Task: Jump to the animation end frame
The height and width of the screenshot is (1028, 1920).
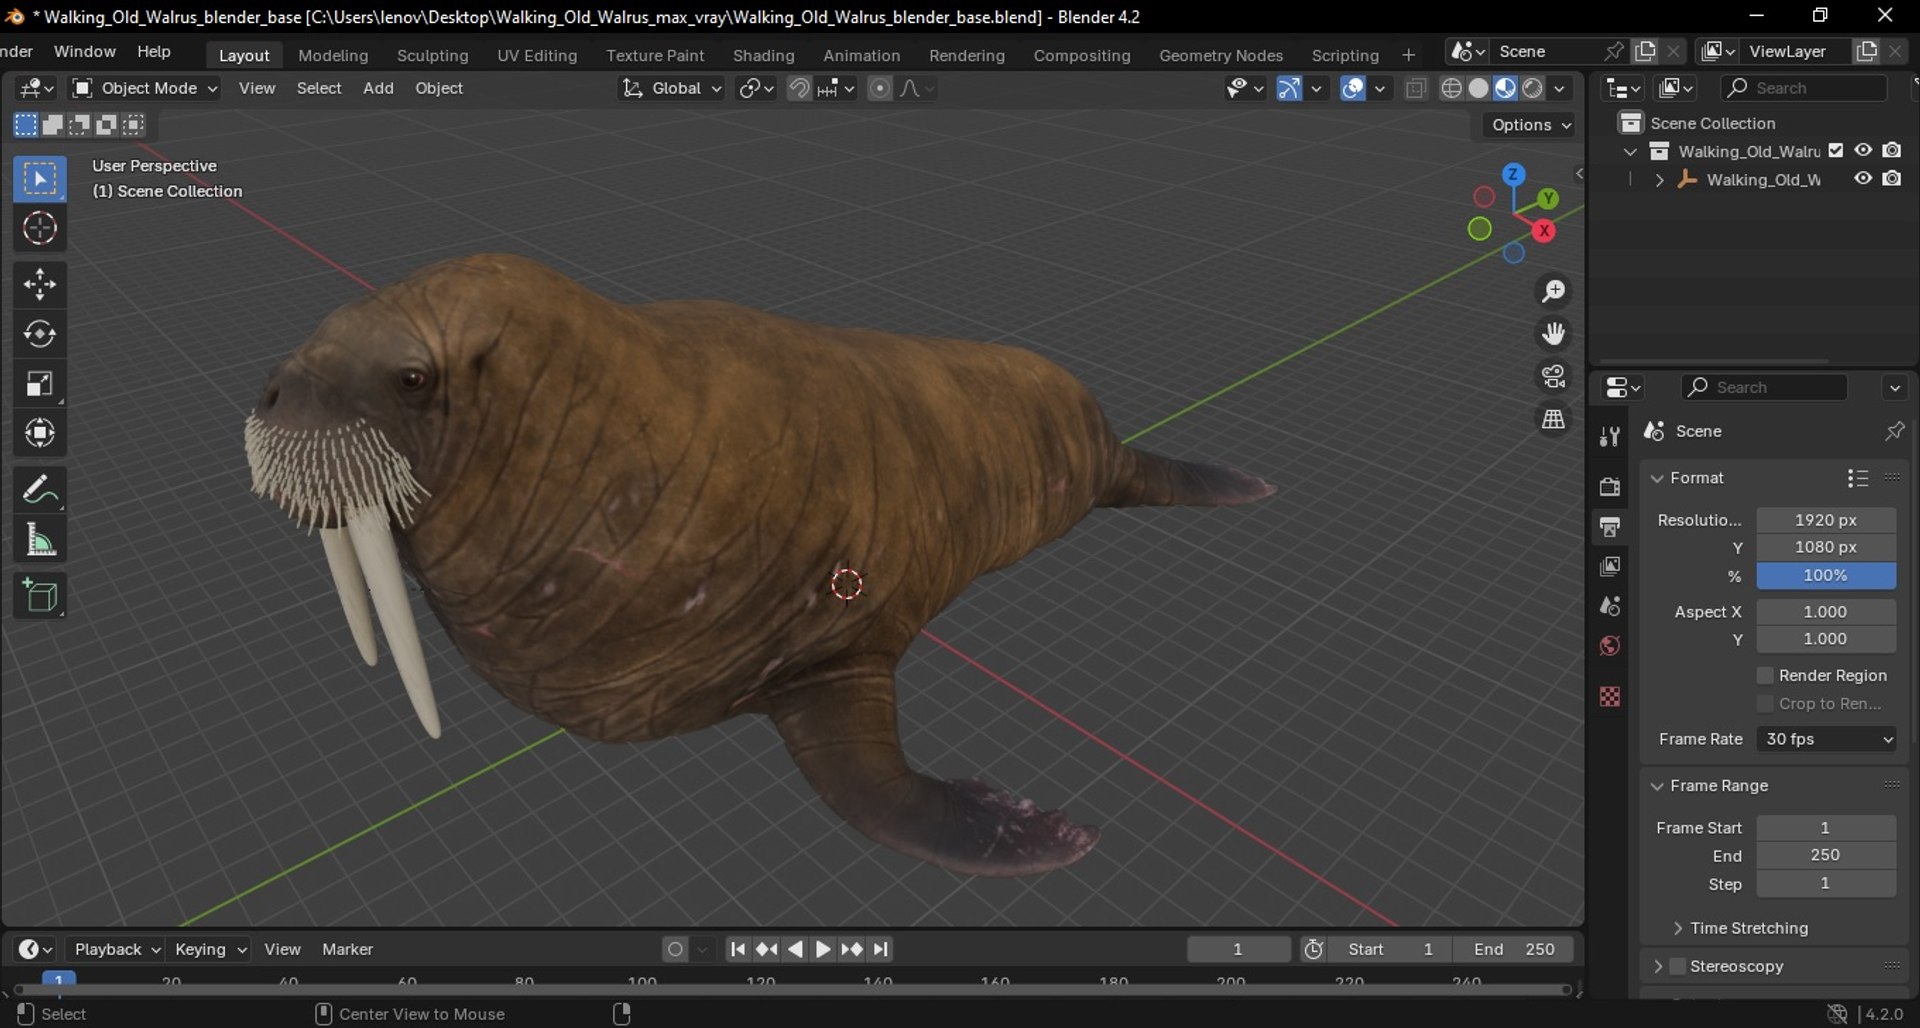Action: pyautogui.click(x=881, y=949)
